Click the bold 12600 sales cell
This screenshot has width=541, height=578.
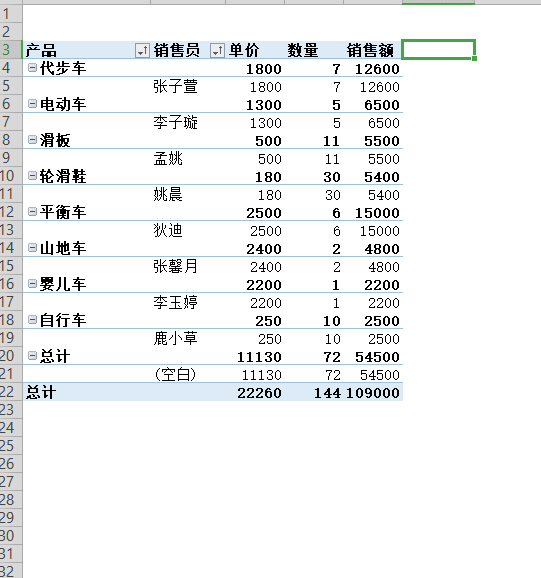pos(373,68)
